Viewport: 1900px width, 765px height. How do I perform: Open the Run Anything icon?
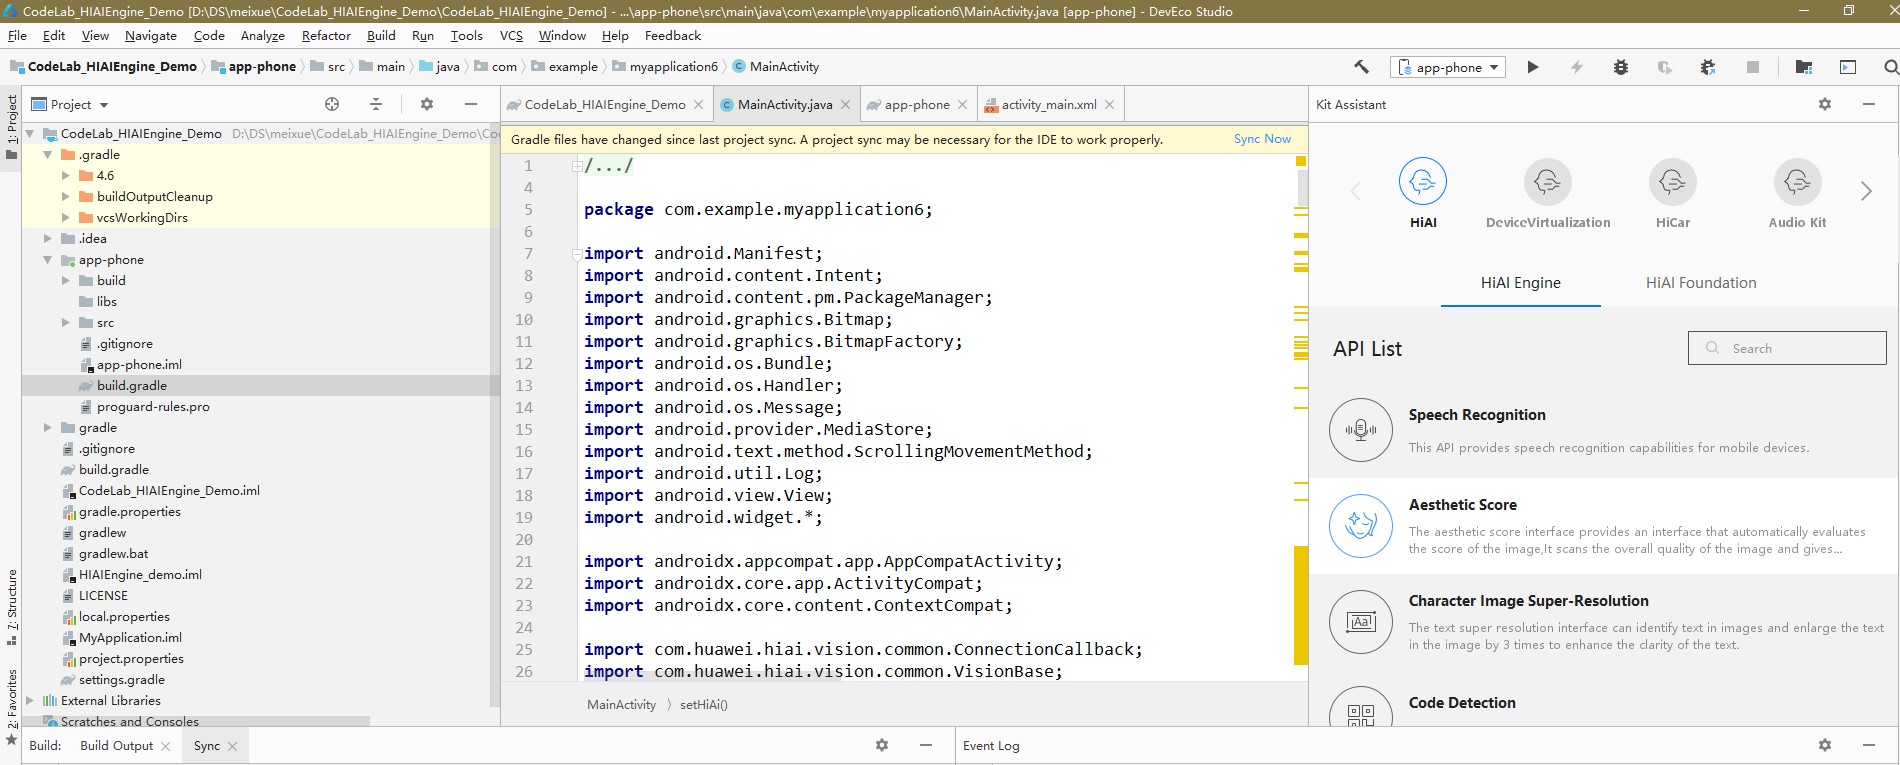click(x=1848, y=67)
